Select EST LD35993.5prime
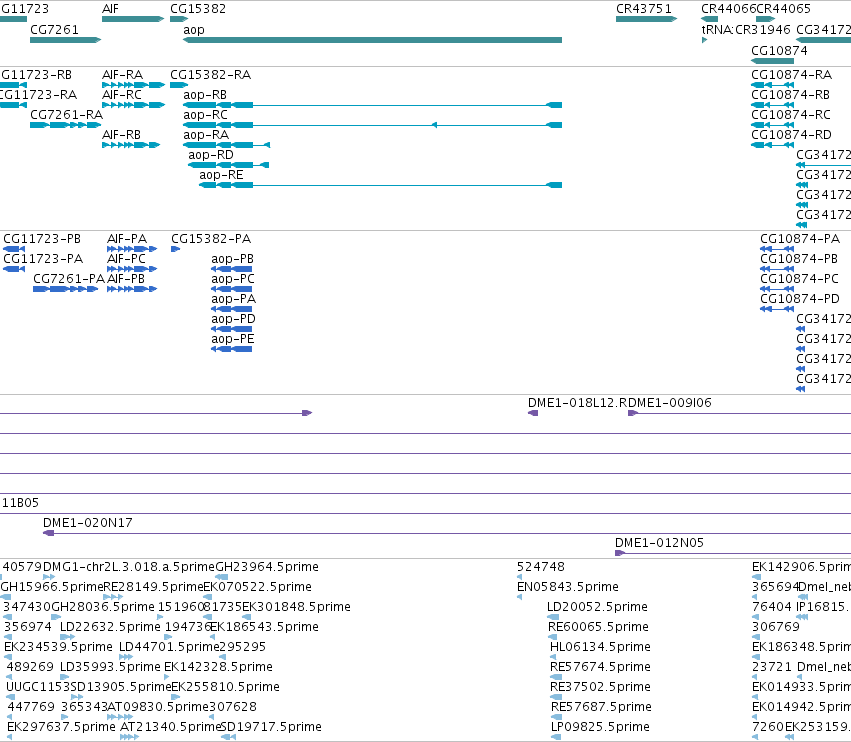Image resolution: width=851 pixels, height=742 pixels. pyautogui.click(x=65, y=677)
